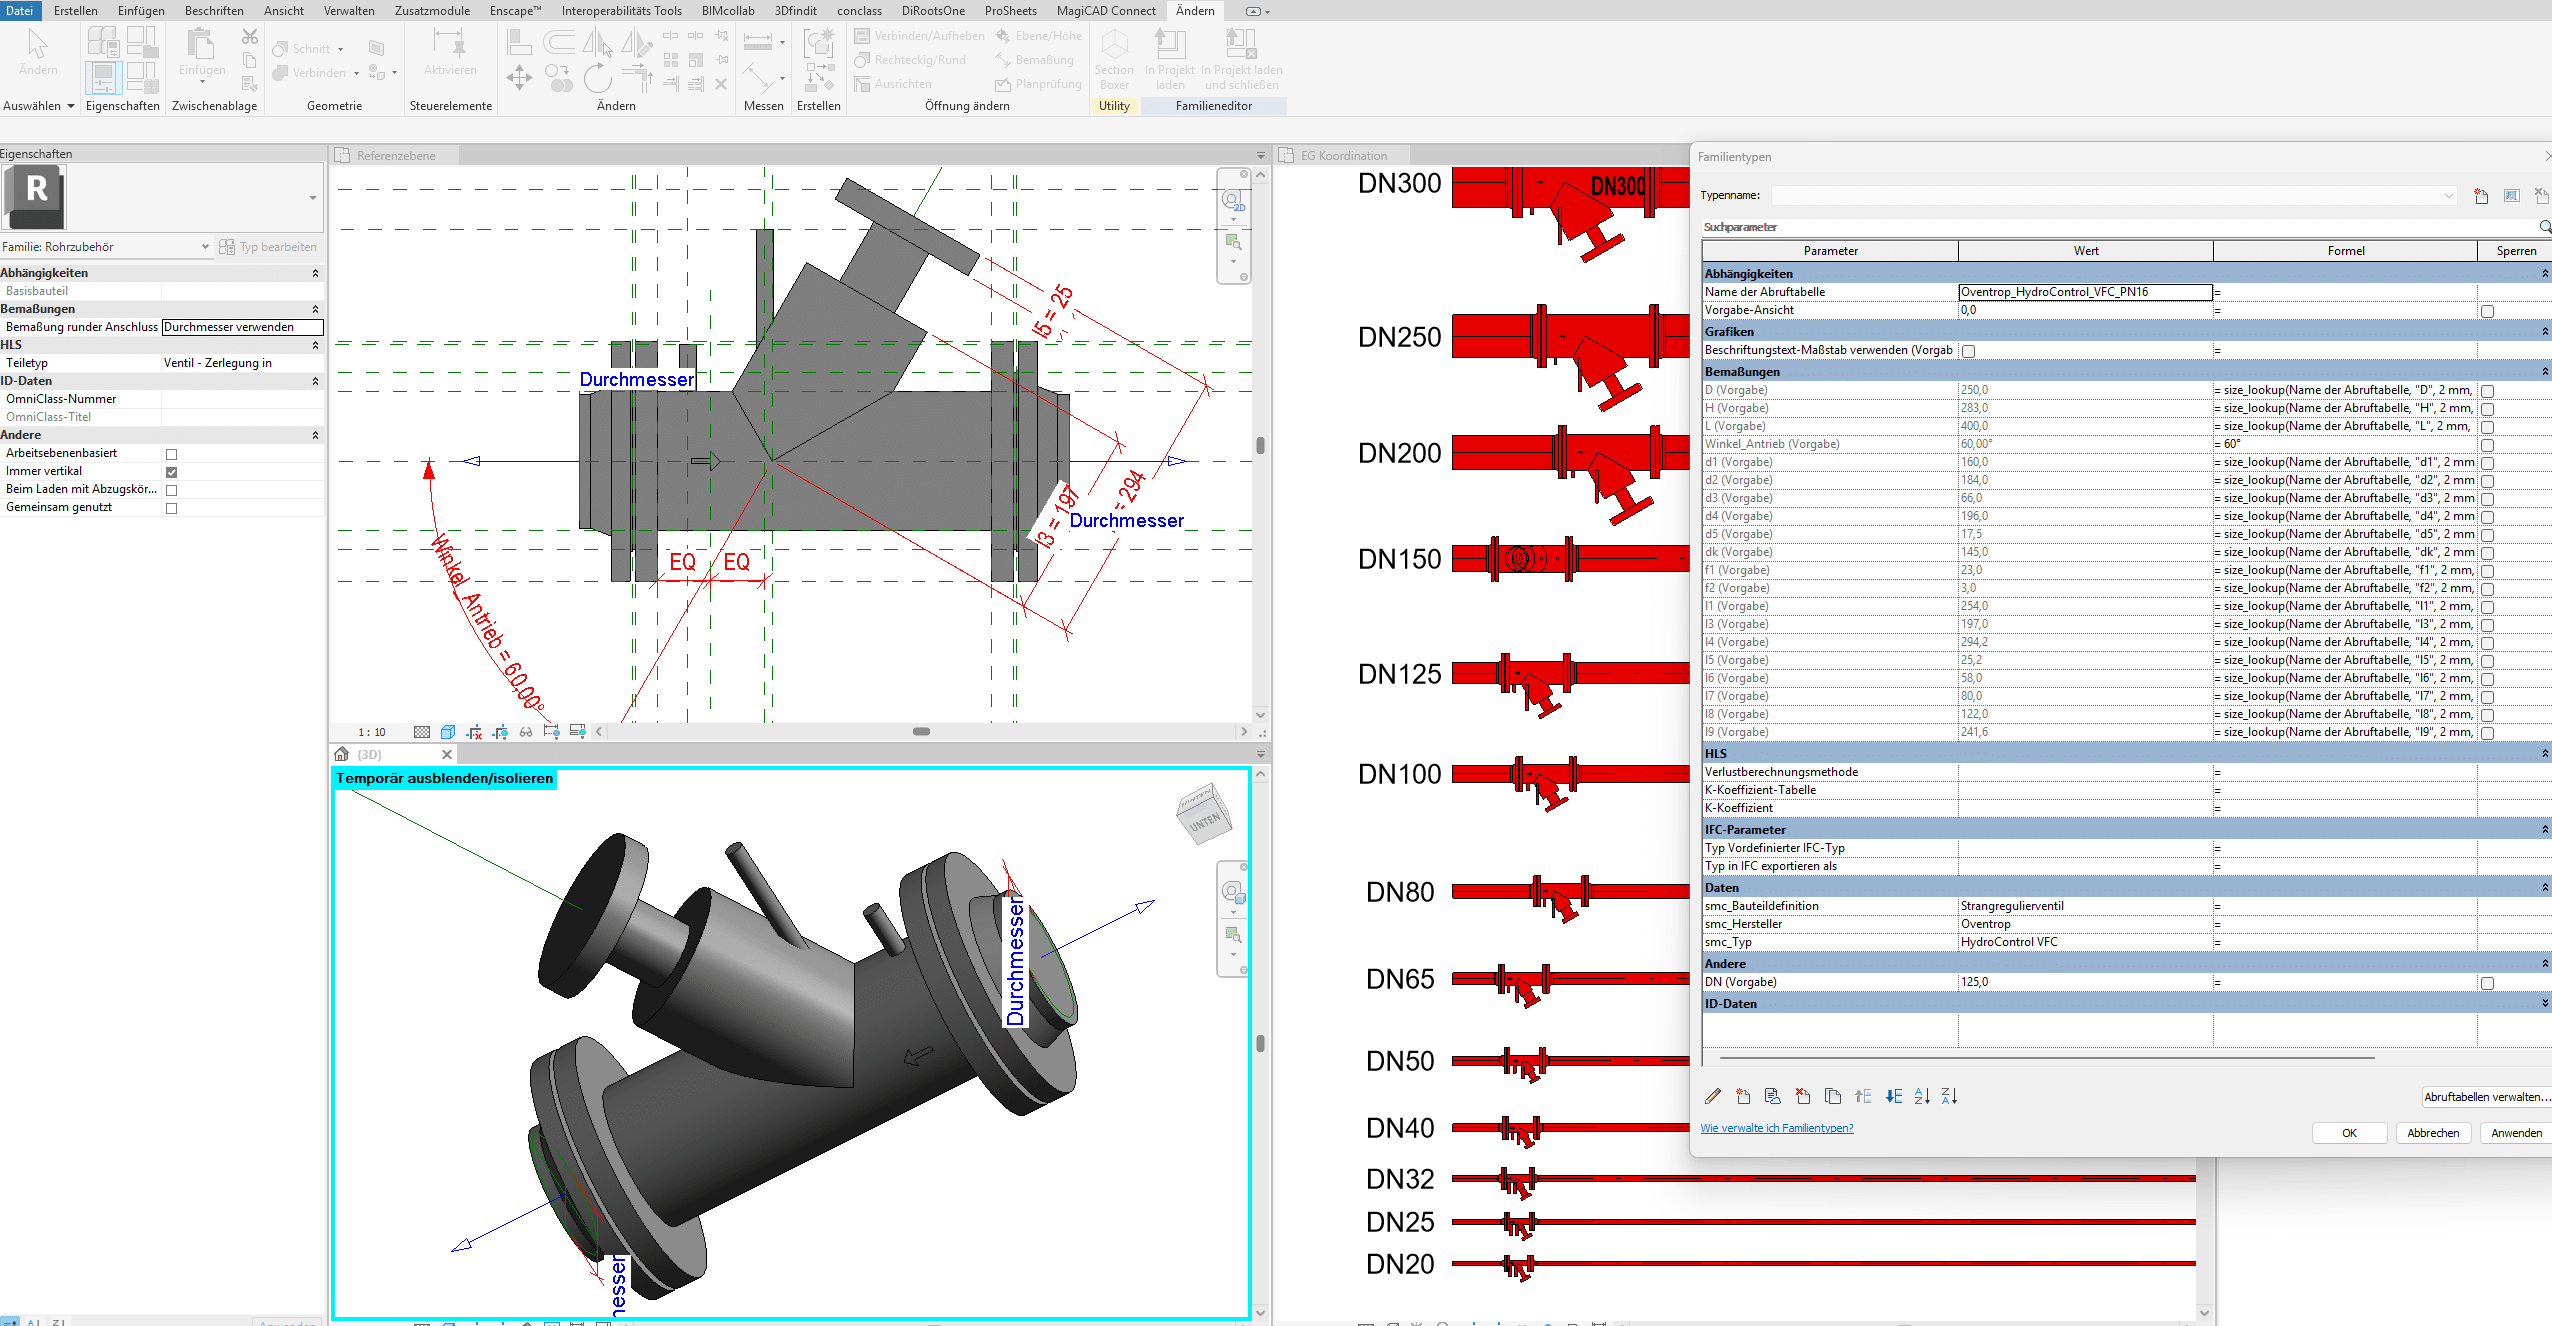2552x1326 pixels.
Task: Open the Datei menu
Action: 20,11
